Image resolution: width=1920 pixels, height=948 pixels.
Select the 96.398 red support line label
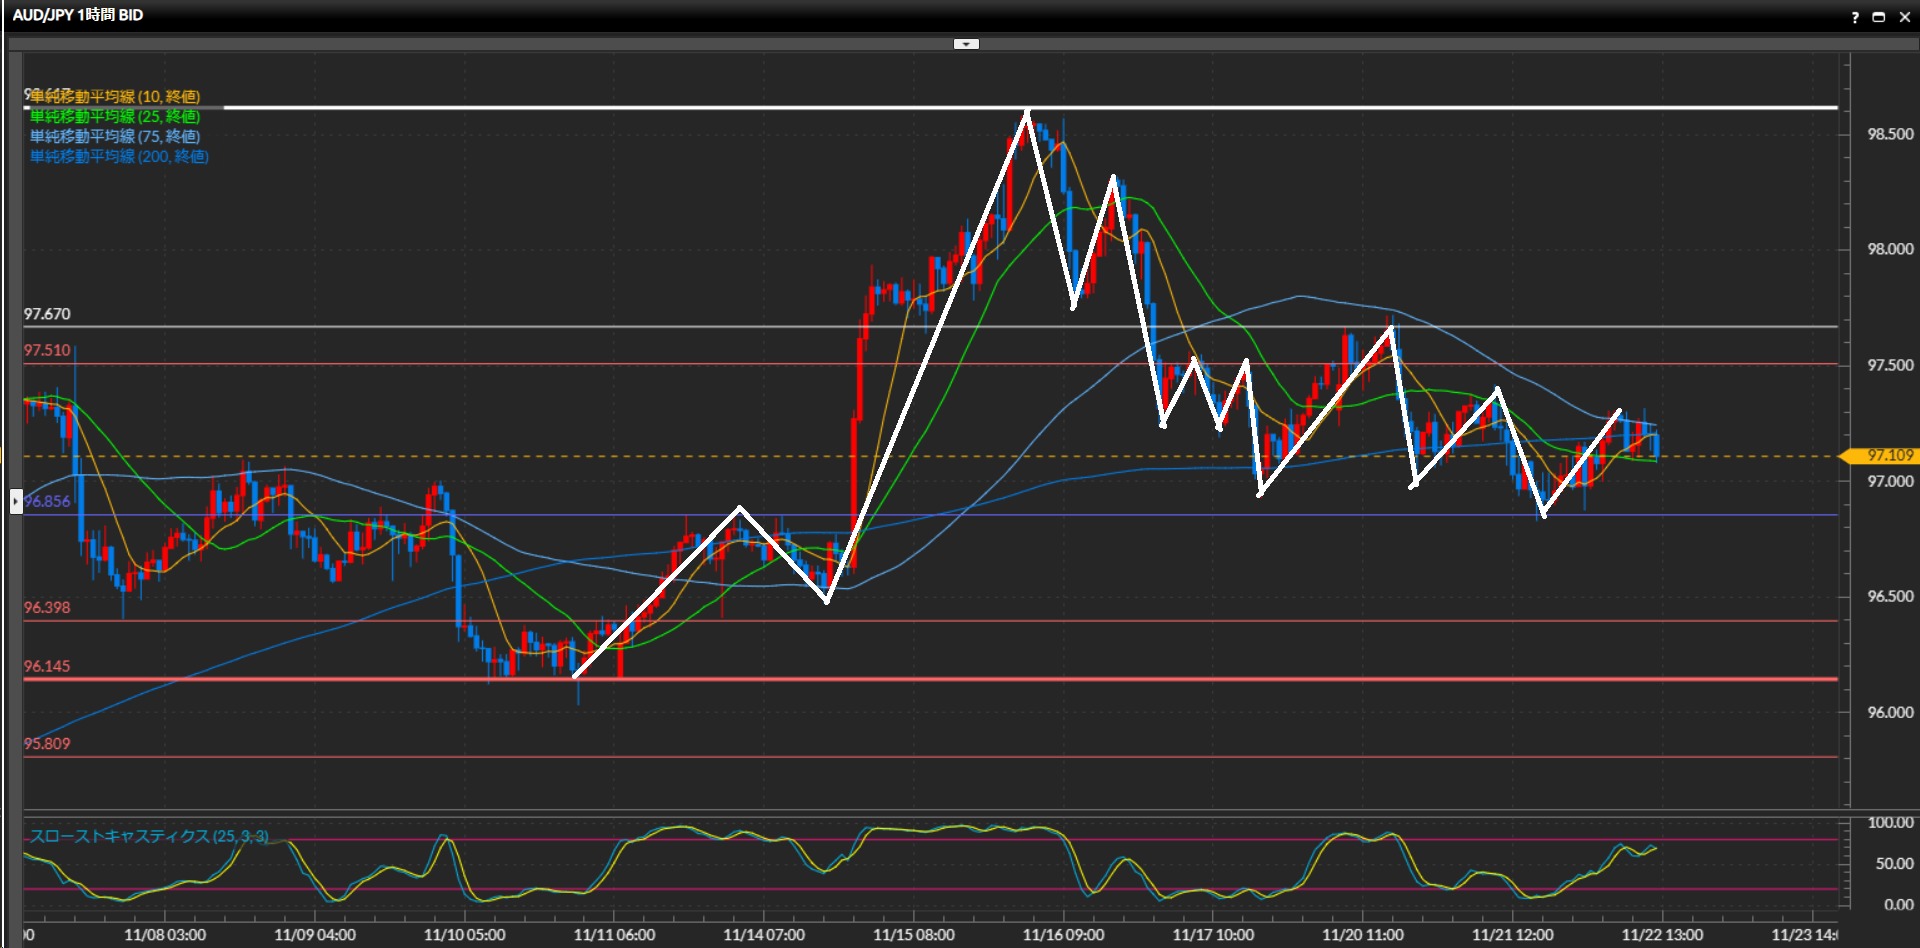[47, 607]
